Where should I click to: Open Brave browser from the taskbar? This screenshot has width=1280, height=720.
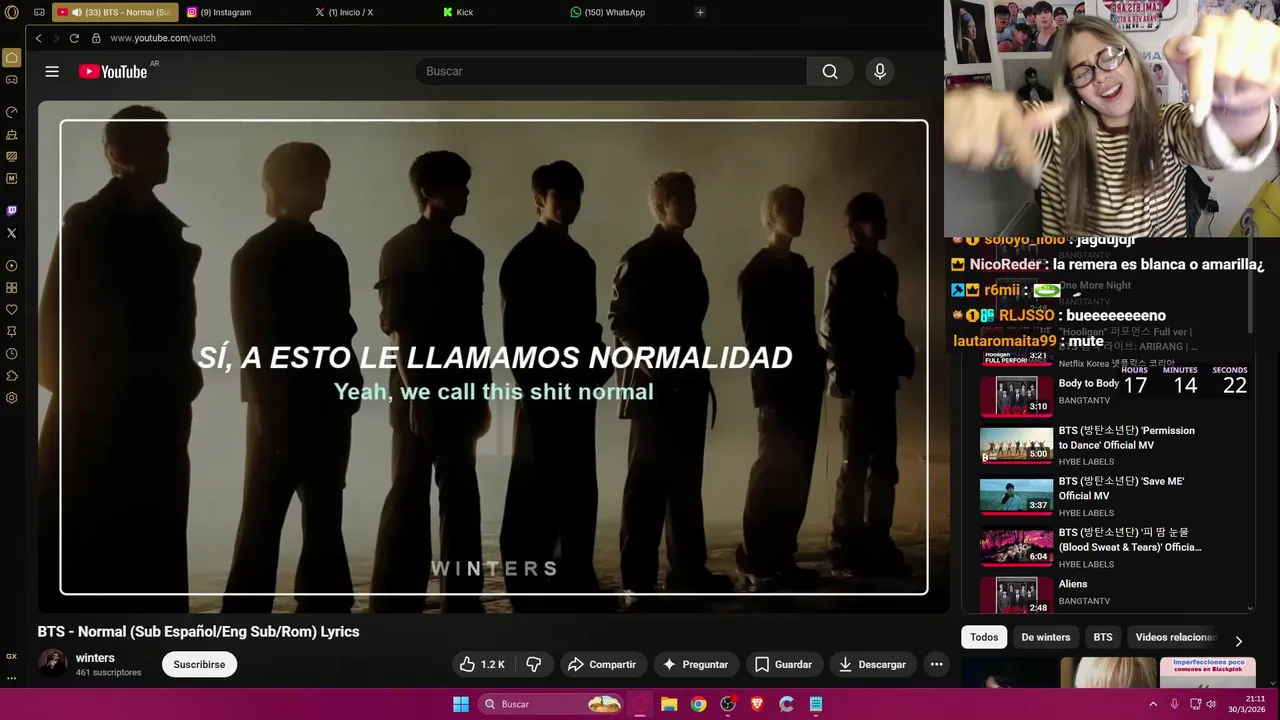[x=757, y=704]
